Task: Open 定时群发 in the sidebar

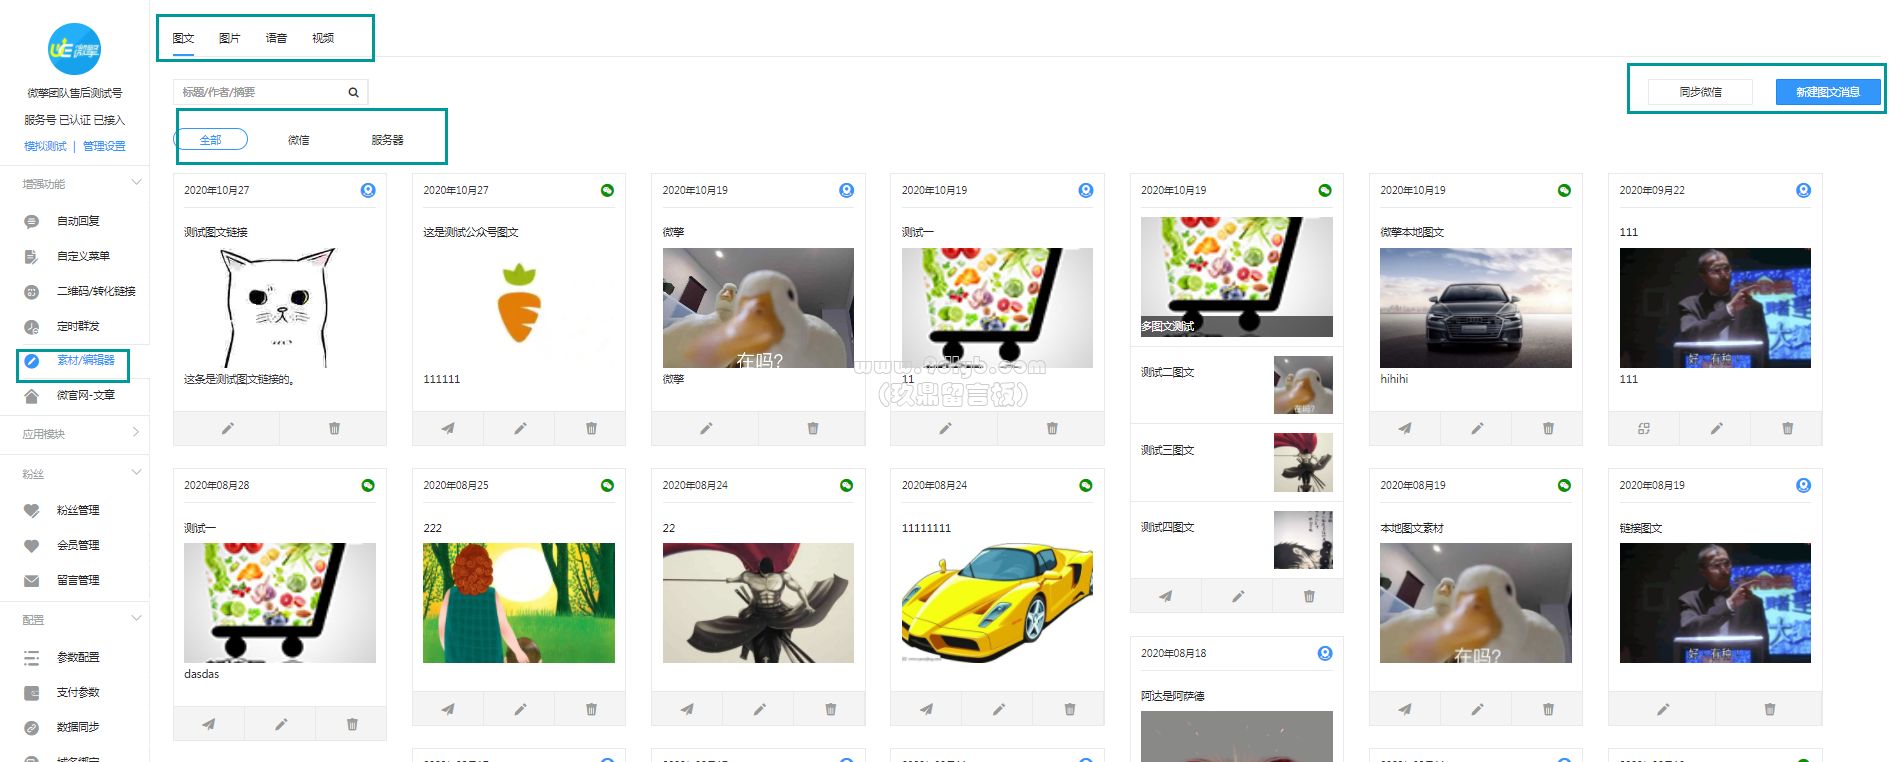Action: [x=78, y=326]
